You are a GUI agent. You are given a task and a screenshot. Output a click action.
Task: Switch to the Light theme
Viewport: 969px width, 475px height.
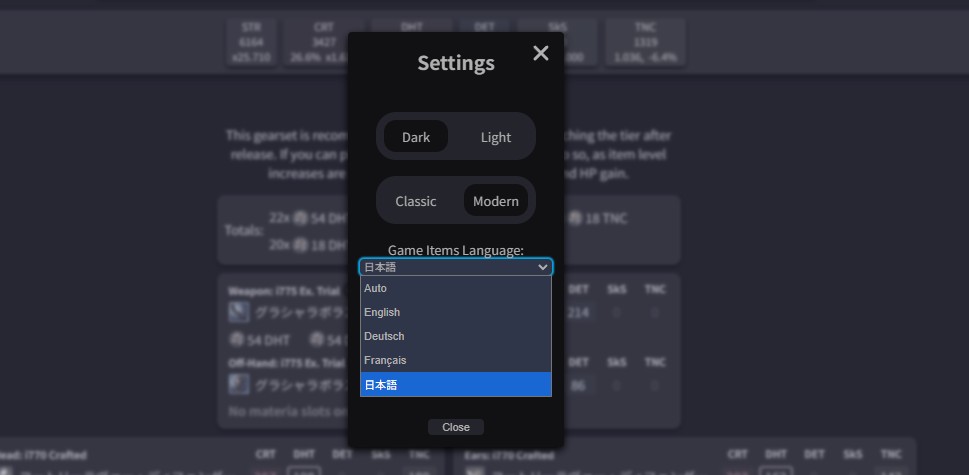tap(495, 137)
